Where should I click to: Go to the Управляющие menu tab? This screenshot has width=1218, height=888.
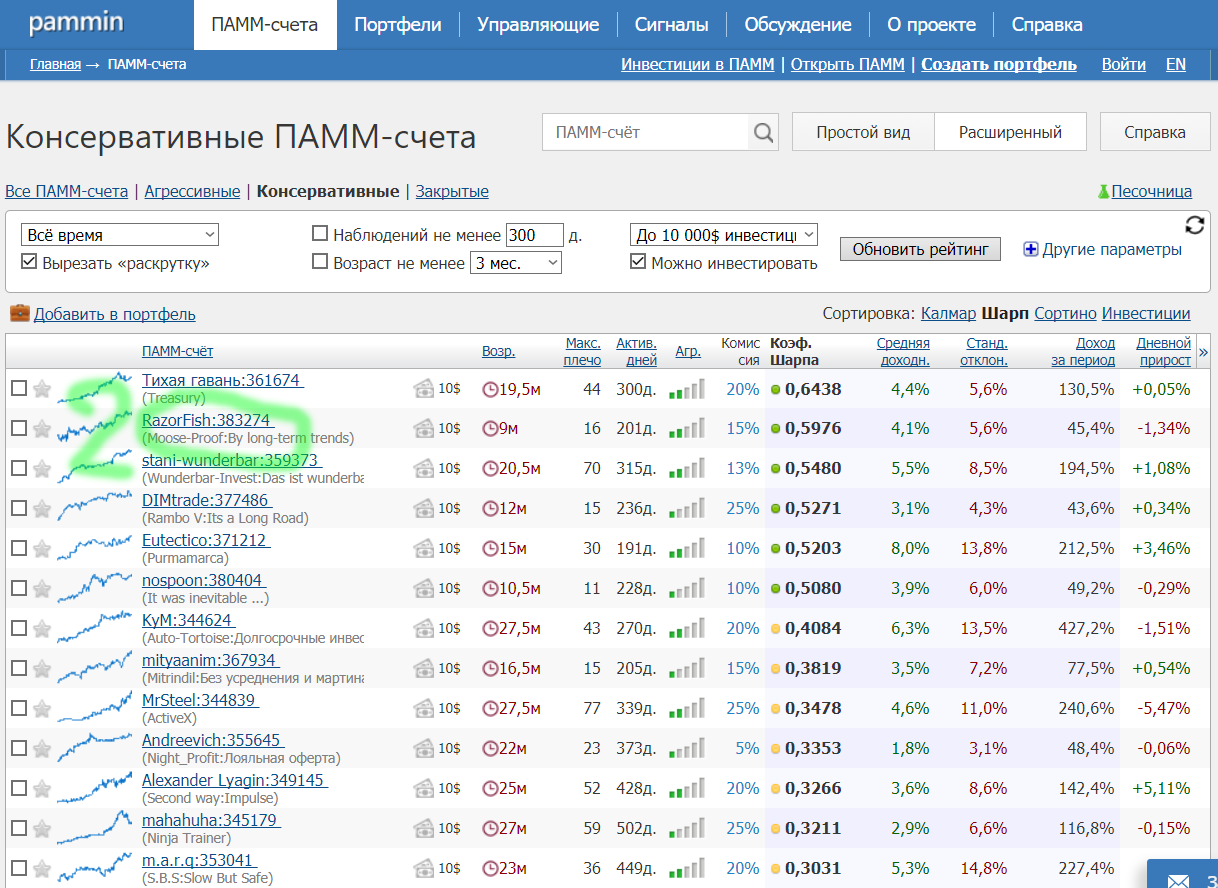(x=538, y=25)
